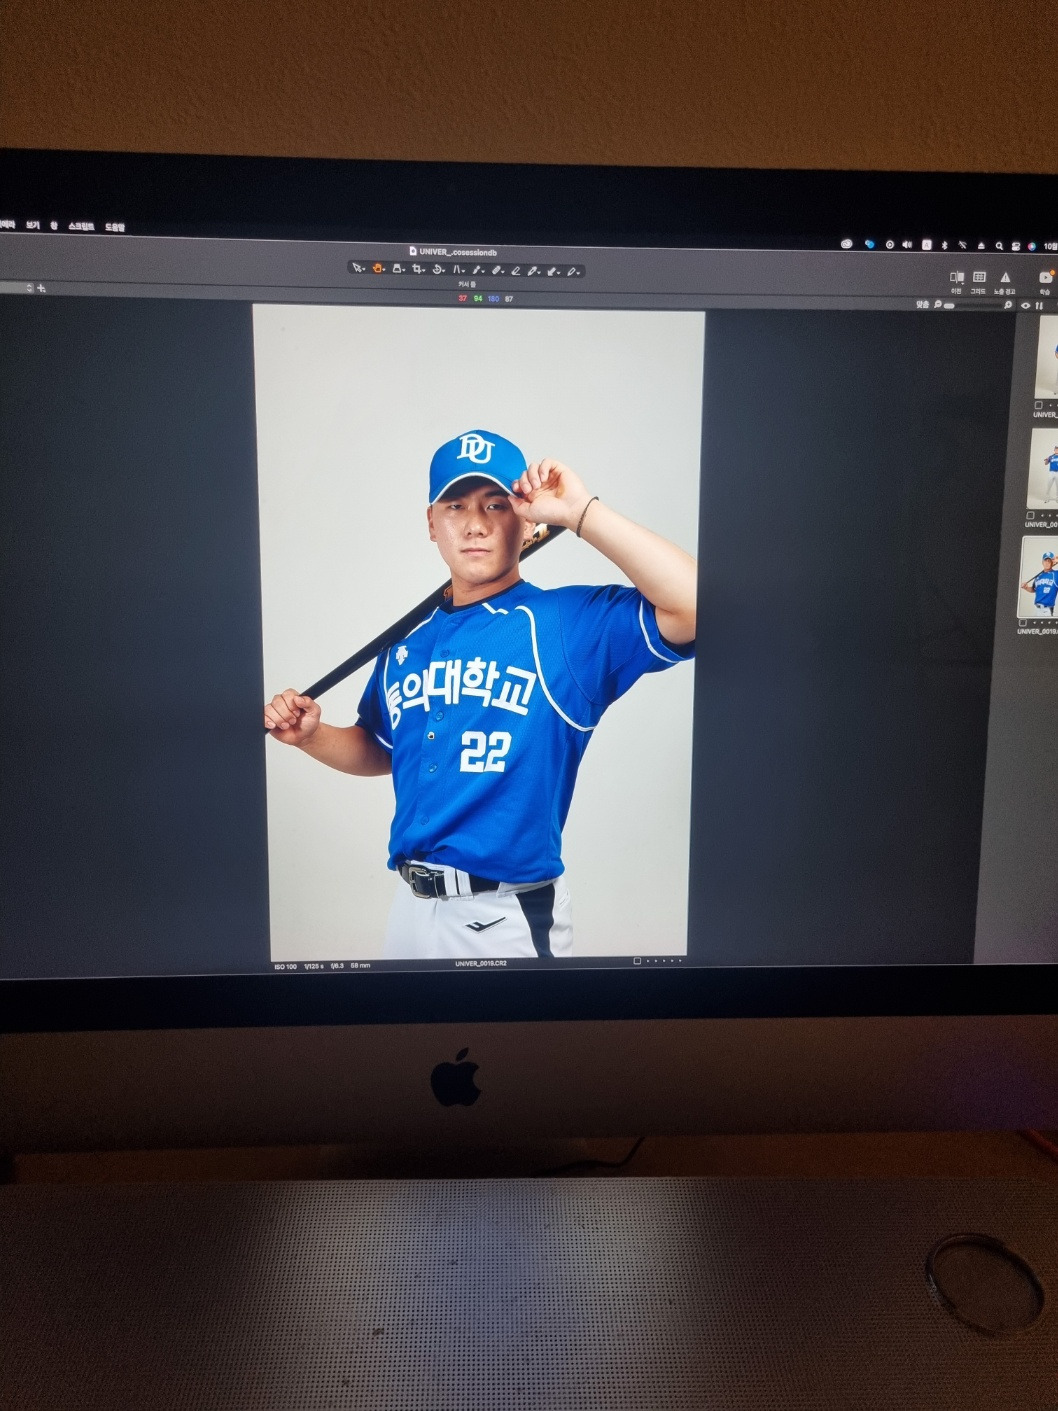Toggle color tag box under middle thumbnail
1058x1411 pixels.
click(1030, 515)
